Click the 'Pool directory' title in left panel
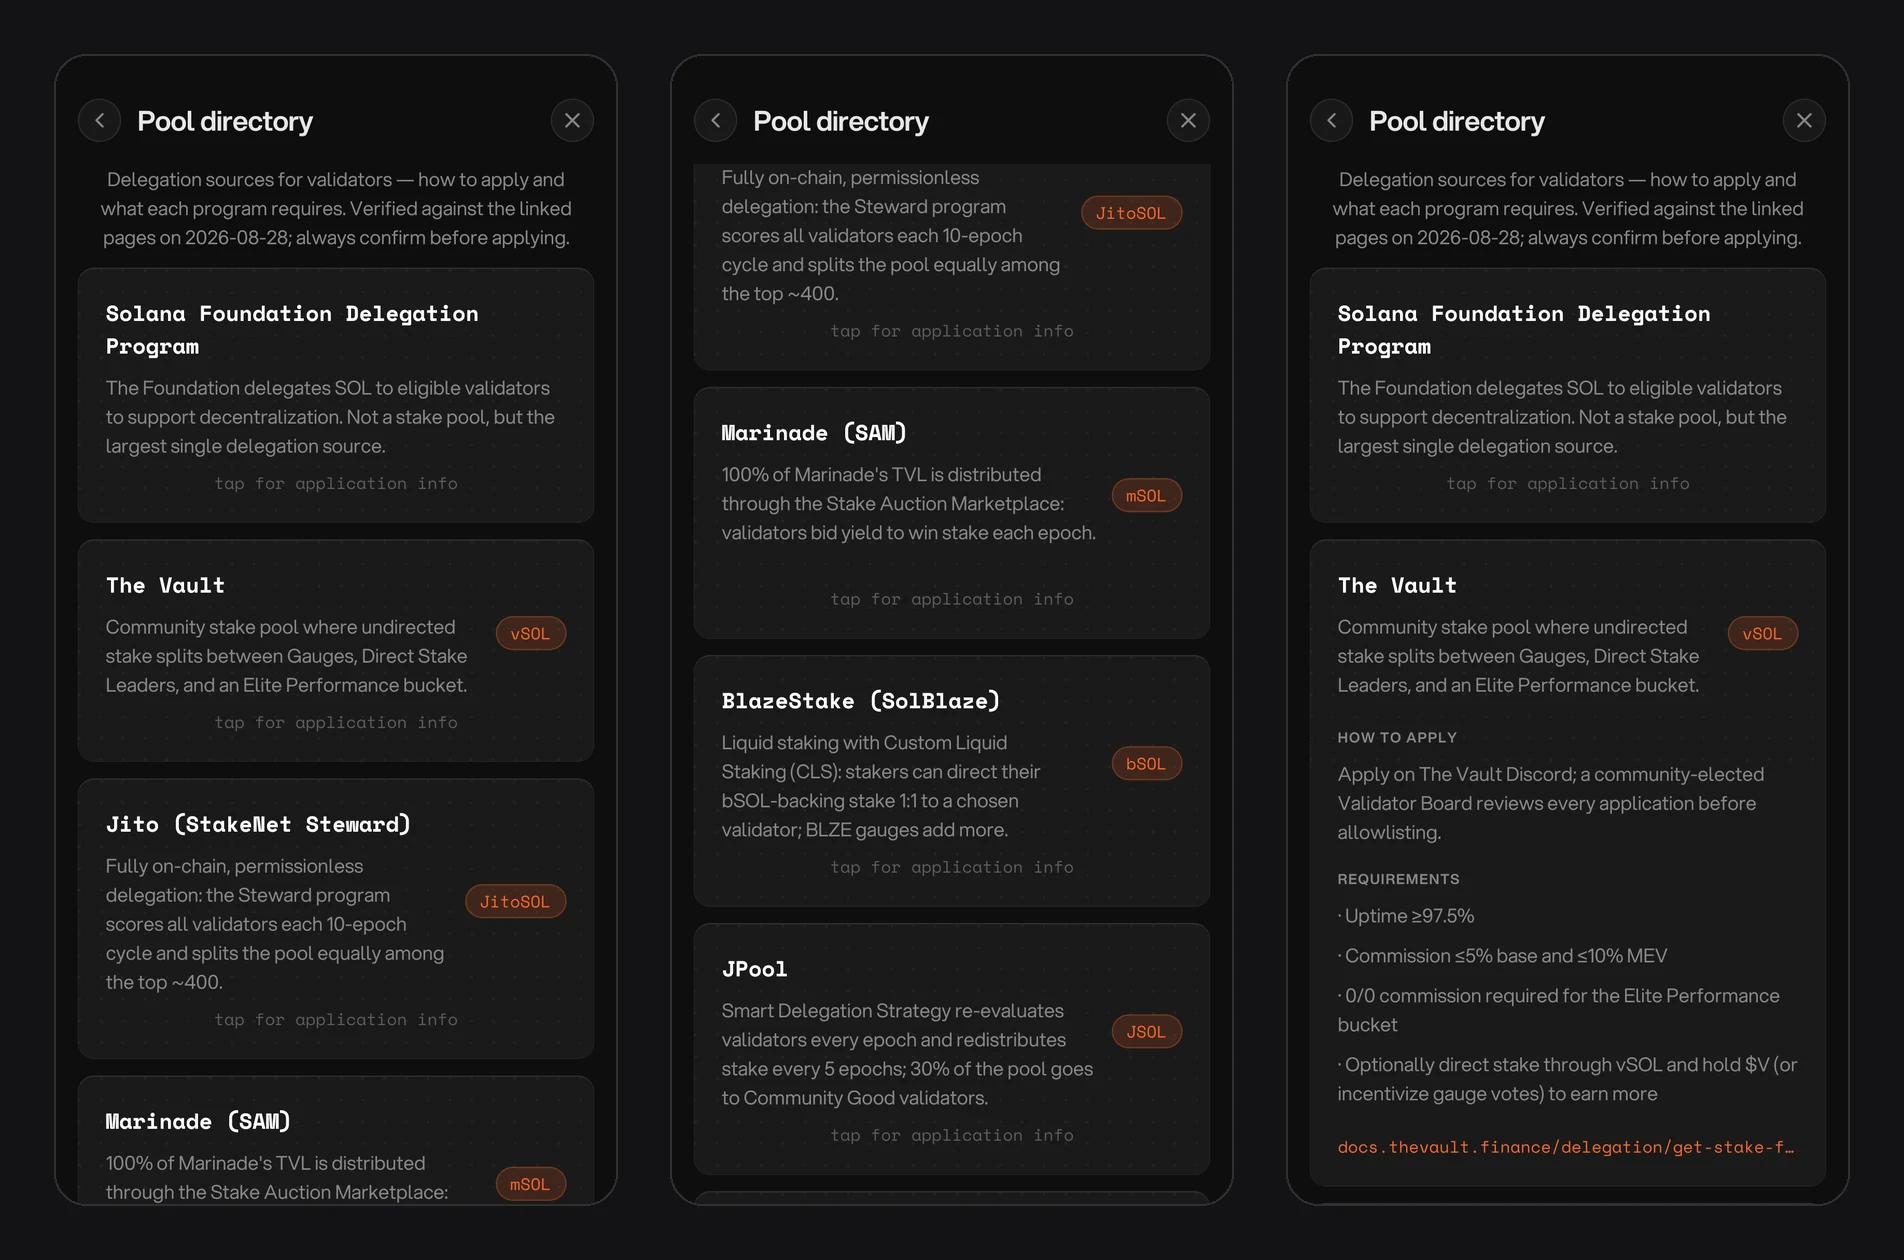The image size is (1904, 1260). point(225,121)
